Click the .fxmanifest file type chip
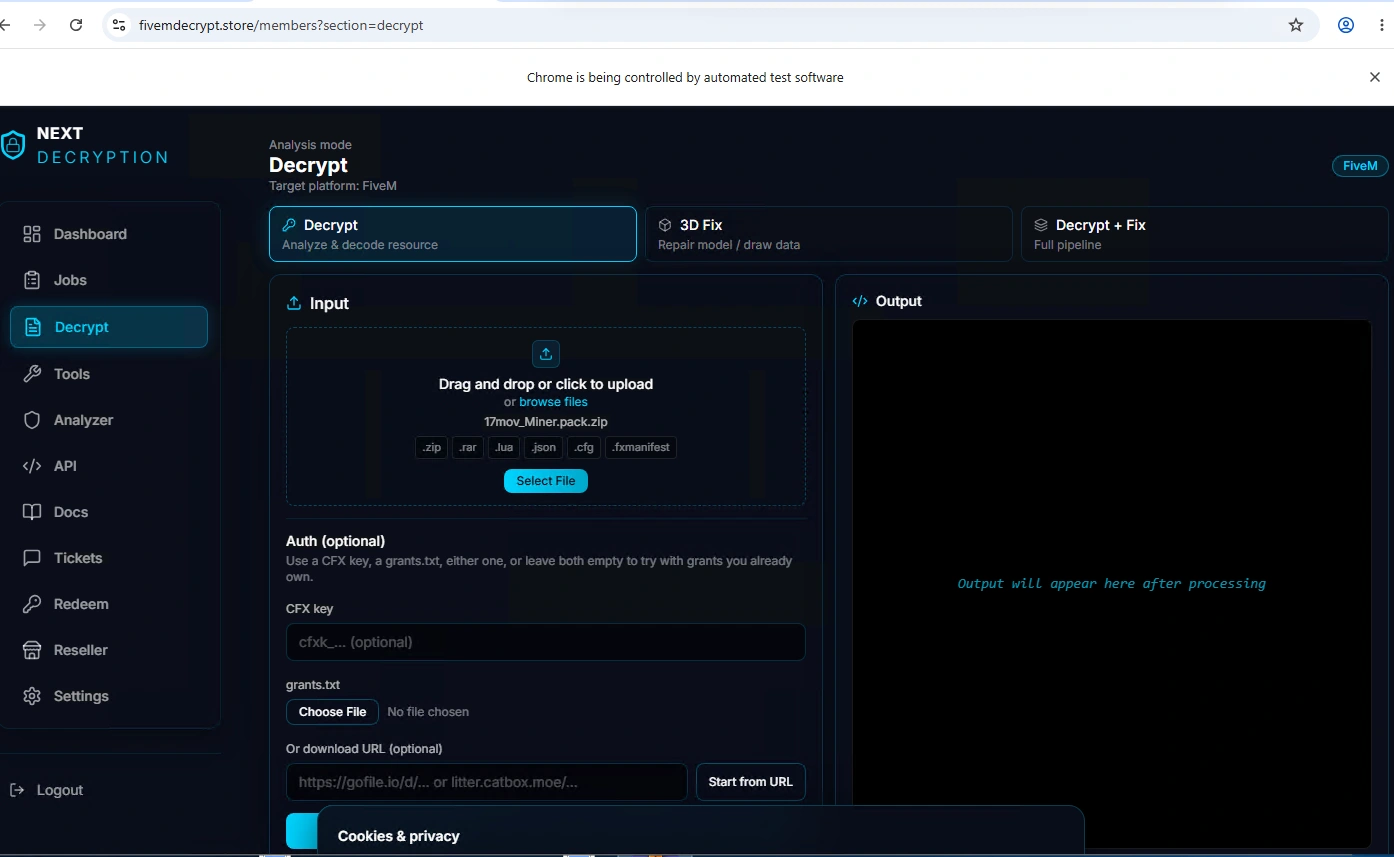 coord(641,447)
